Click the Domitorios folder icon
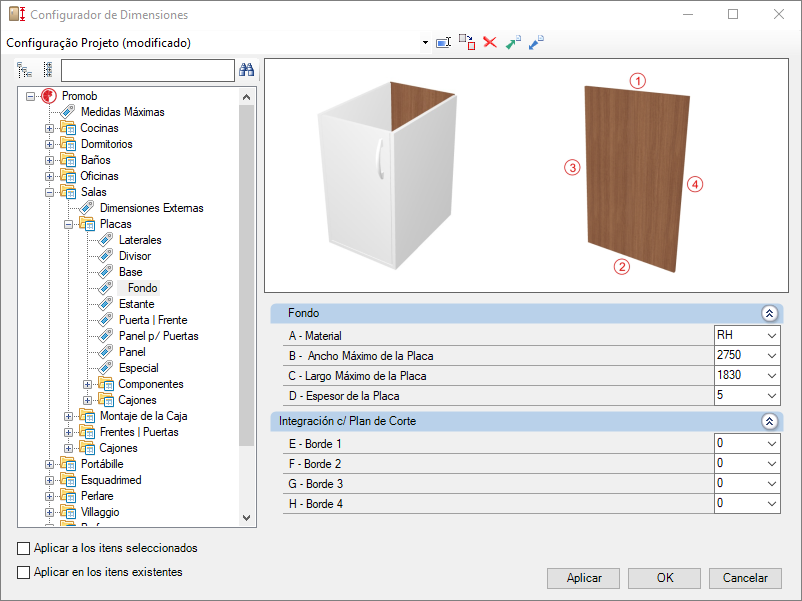Image resolution: width=802 pixels, height=601 pixels. coord(68,144)
